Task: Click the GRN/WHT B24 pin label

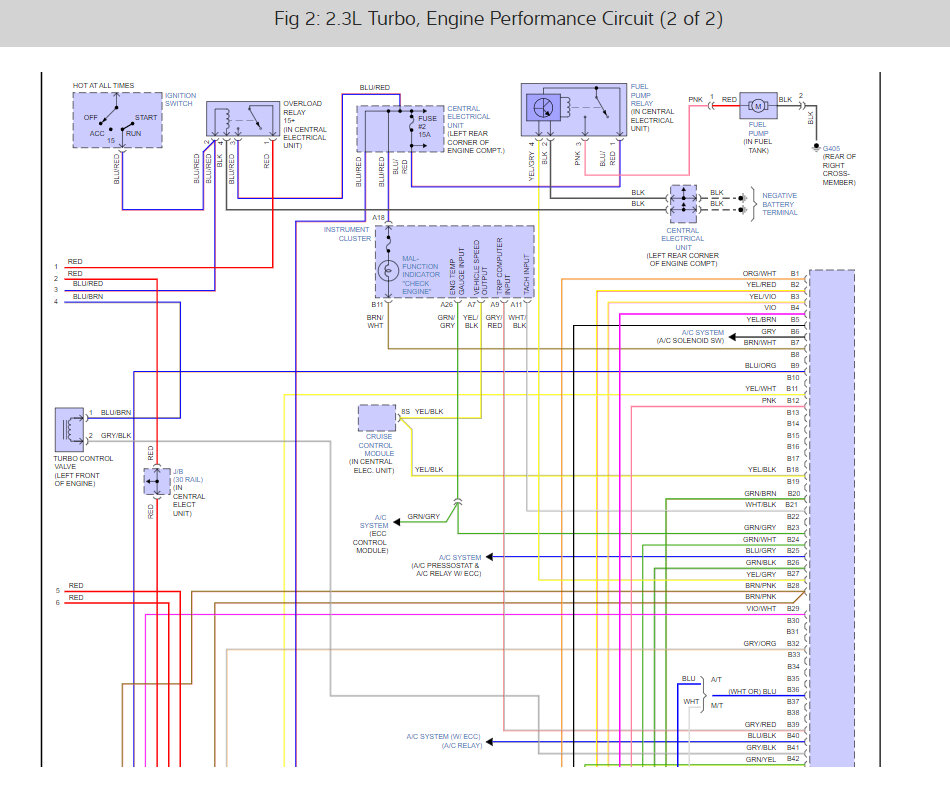Action: [x=772, y=540]
